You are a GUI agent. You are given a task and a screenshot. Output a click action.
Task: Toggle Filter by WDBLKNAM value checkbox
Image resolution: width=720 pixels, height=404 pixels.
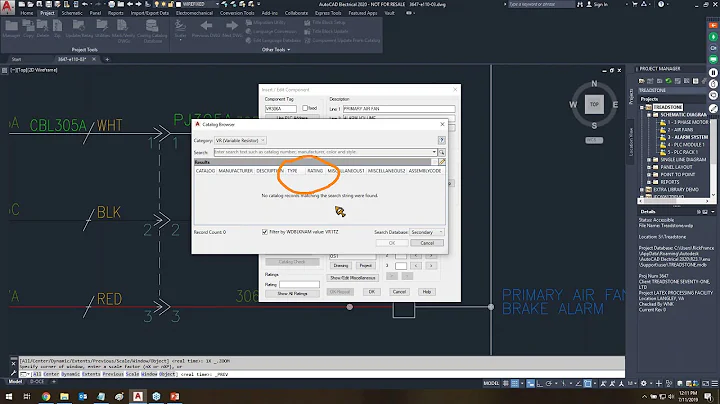coord(265,232)
